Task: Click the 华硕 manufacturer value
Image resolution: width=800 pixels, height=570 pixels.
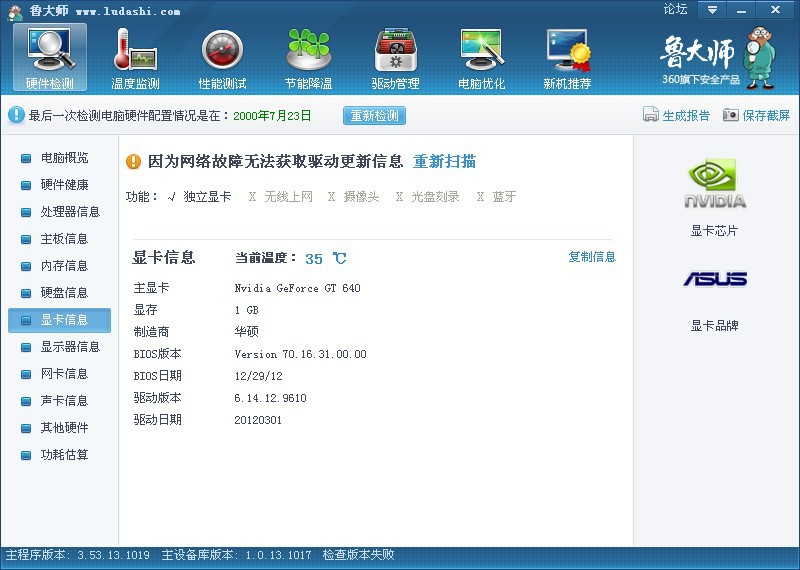Action: [x=246, y=332]
